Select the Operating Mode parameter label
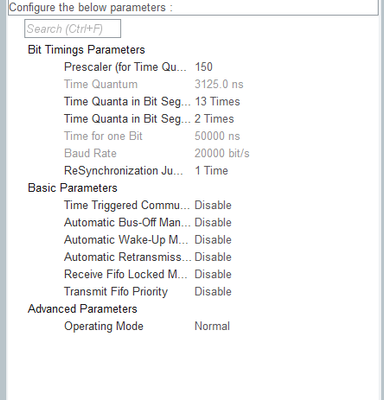 (104, 326)
